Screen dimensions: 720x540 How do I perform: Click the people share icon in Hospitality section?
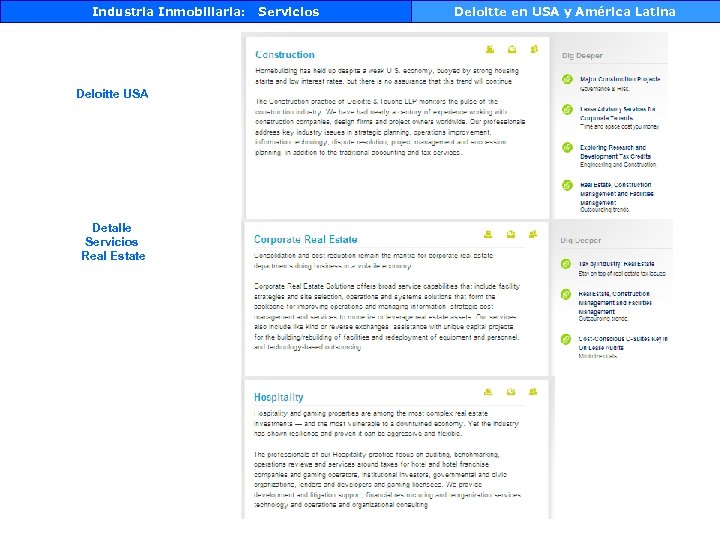(x=533, y=392)
